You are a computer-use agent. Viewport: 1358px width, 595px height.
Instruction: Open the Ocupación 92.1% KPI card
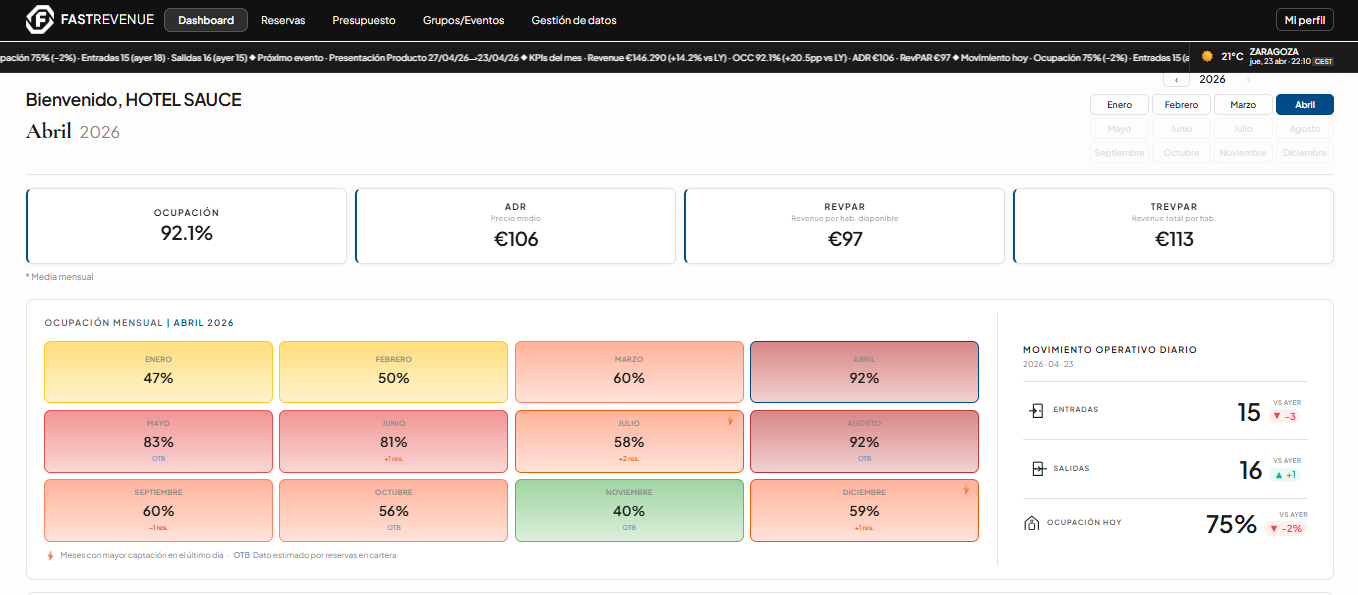point(186,226)
